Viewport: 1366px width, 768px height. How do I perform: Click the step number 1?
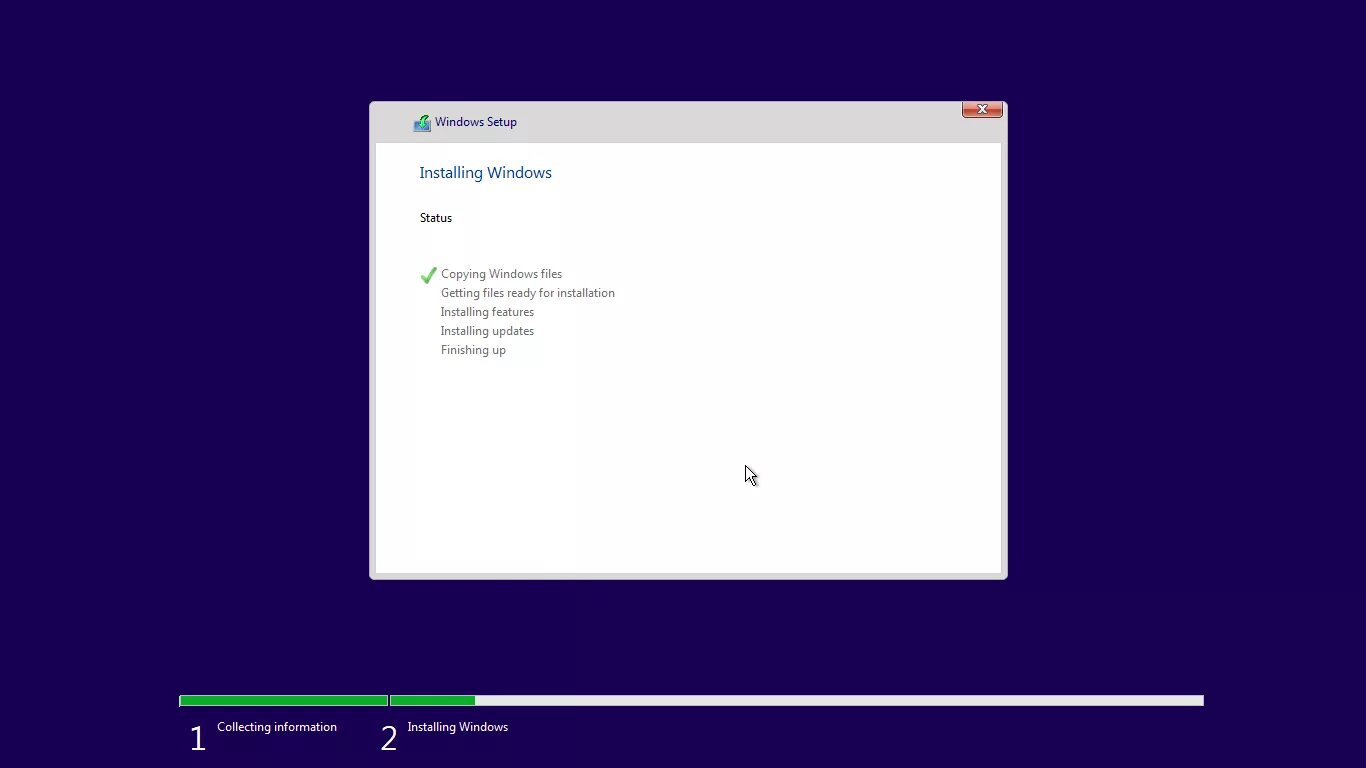(198, 739)
